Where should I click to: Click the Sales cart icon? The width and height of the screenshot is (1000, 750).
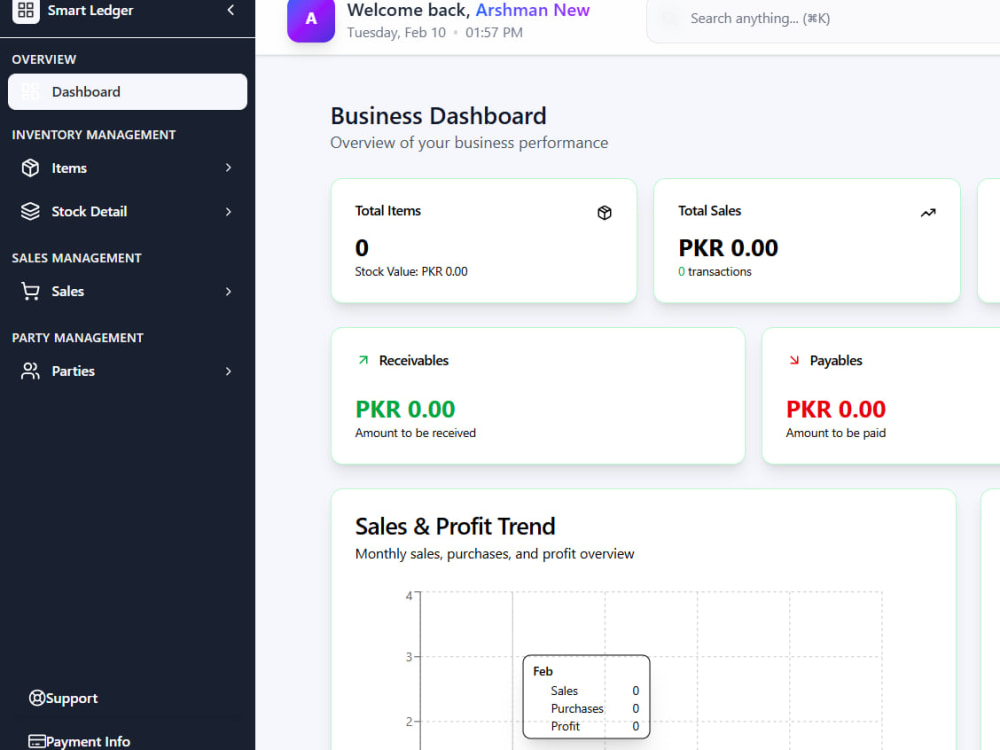click(30, 291)
